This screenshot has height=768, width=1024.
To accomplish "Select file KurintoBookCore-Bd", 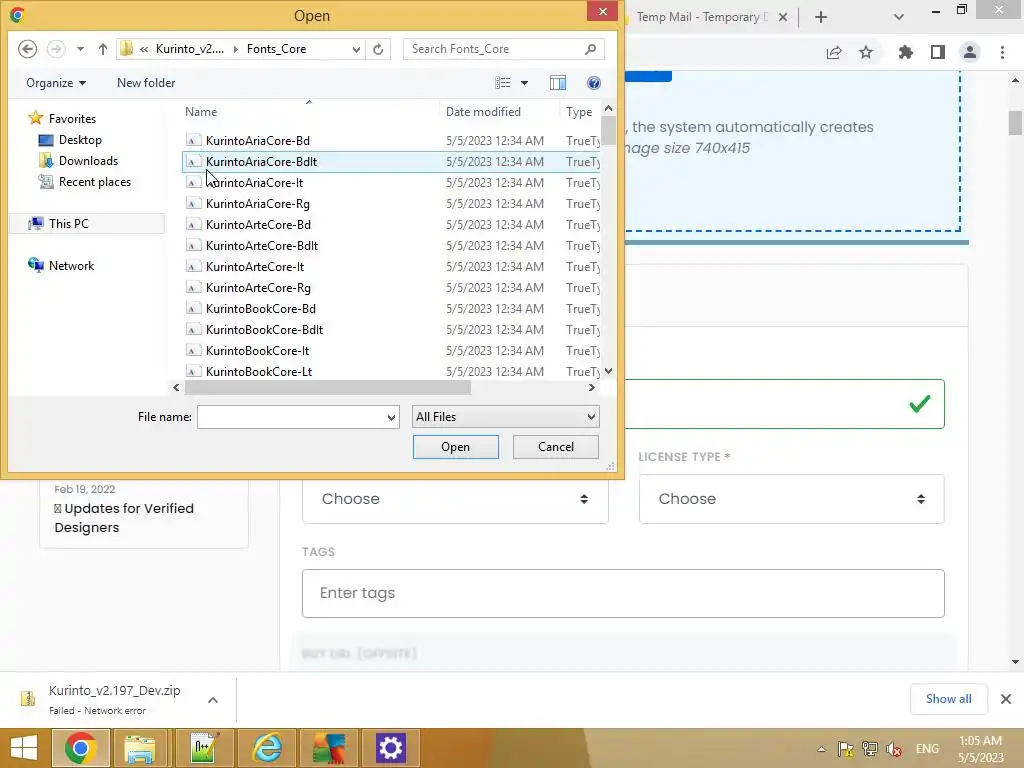I will [x=391, y=308].
